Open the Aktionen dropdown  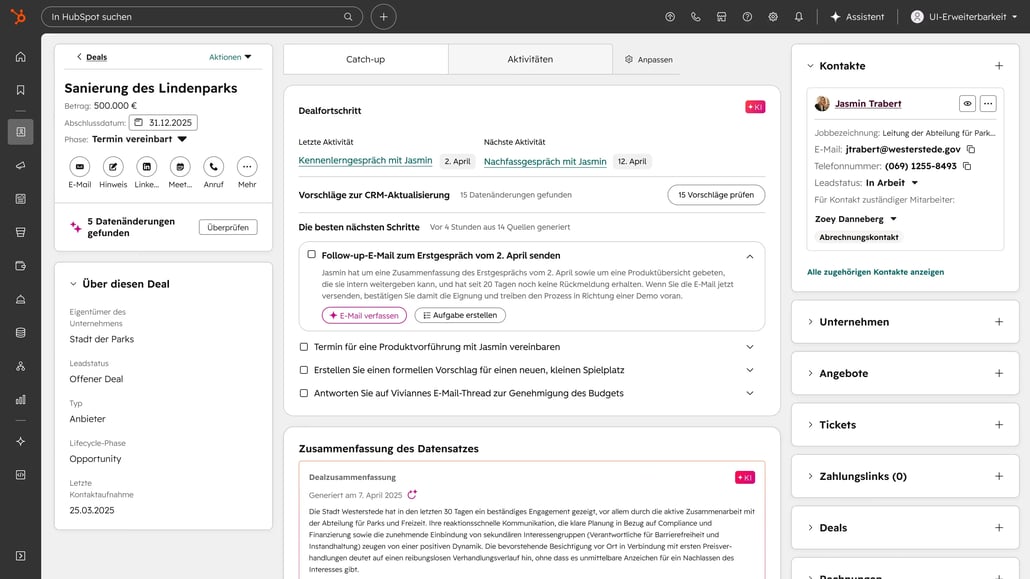[x=230, y=57]
